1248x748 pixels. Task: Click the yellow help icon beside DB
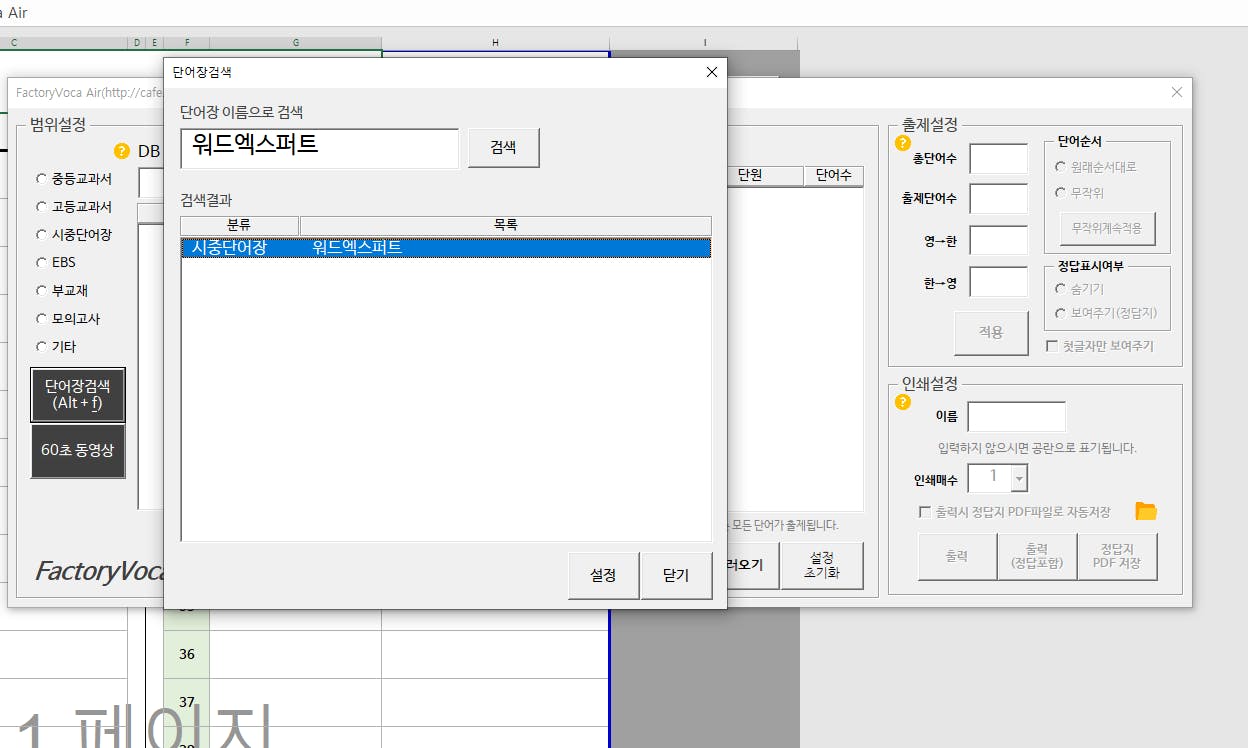pyautogui.click(x=122, y=151)
